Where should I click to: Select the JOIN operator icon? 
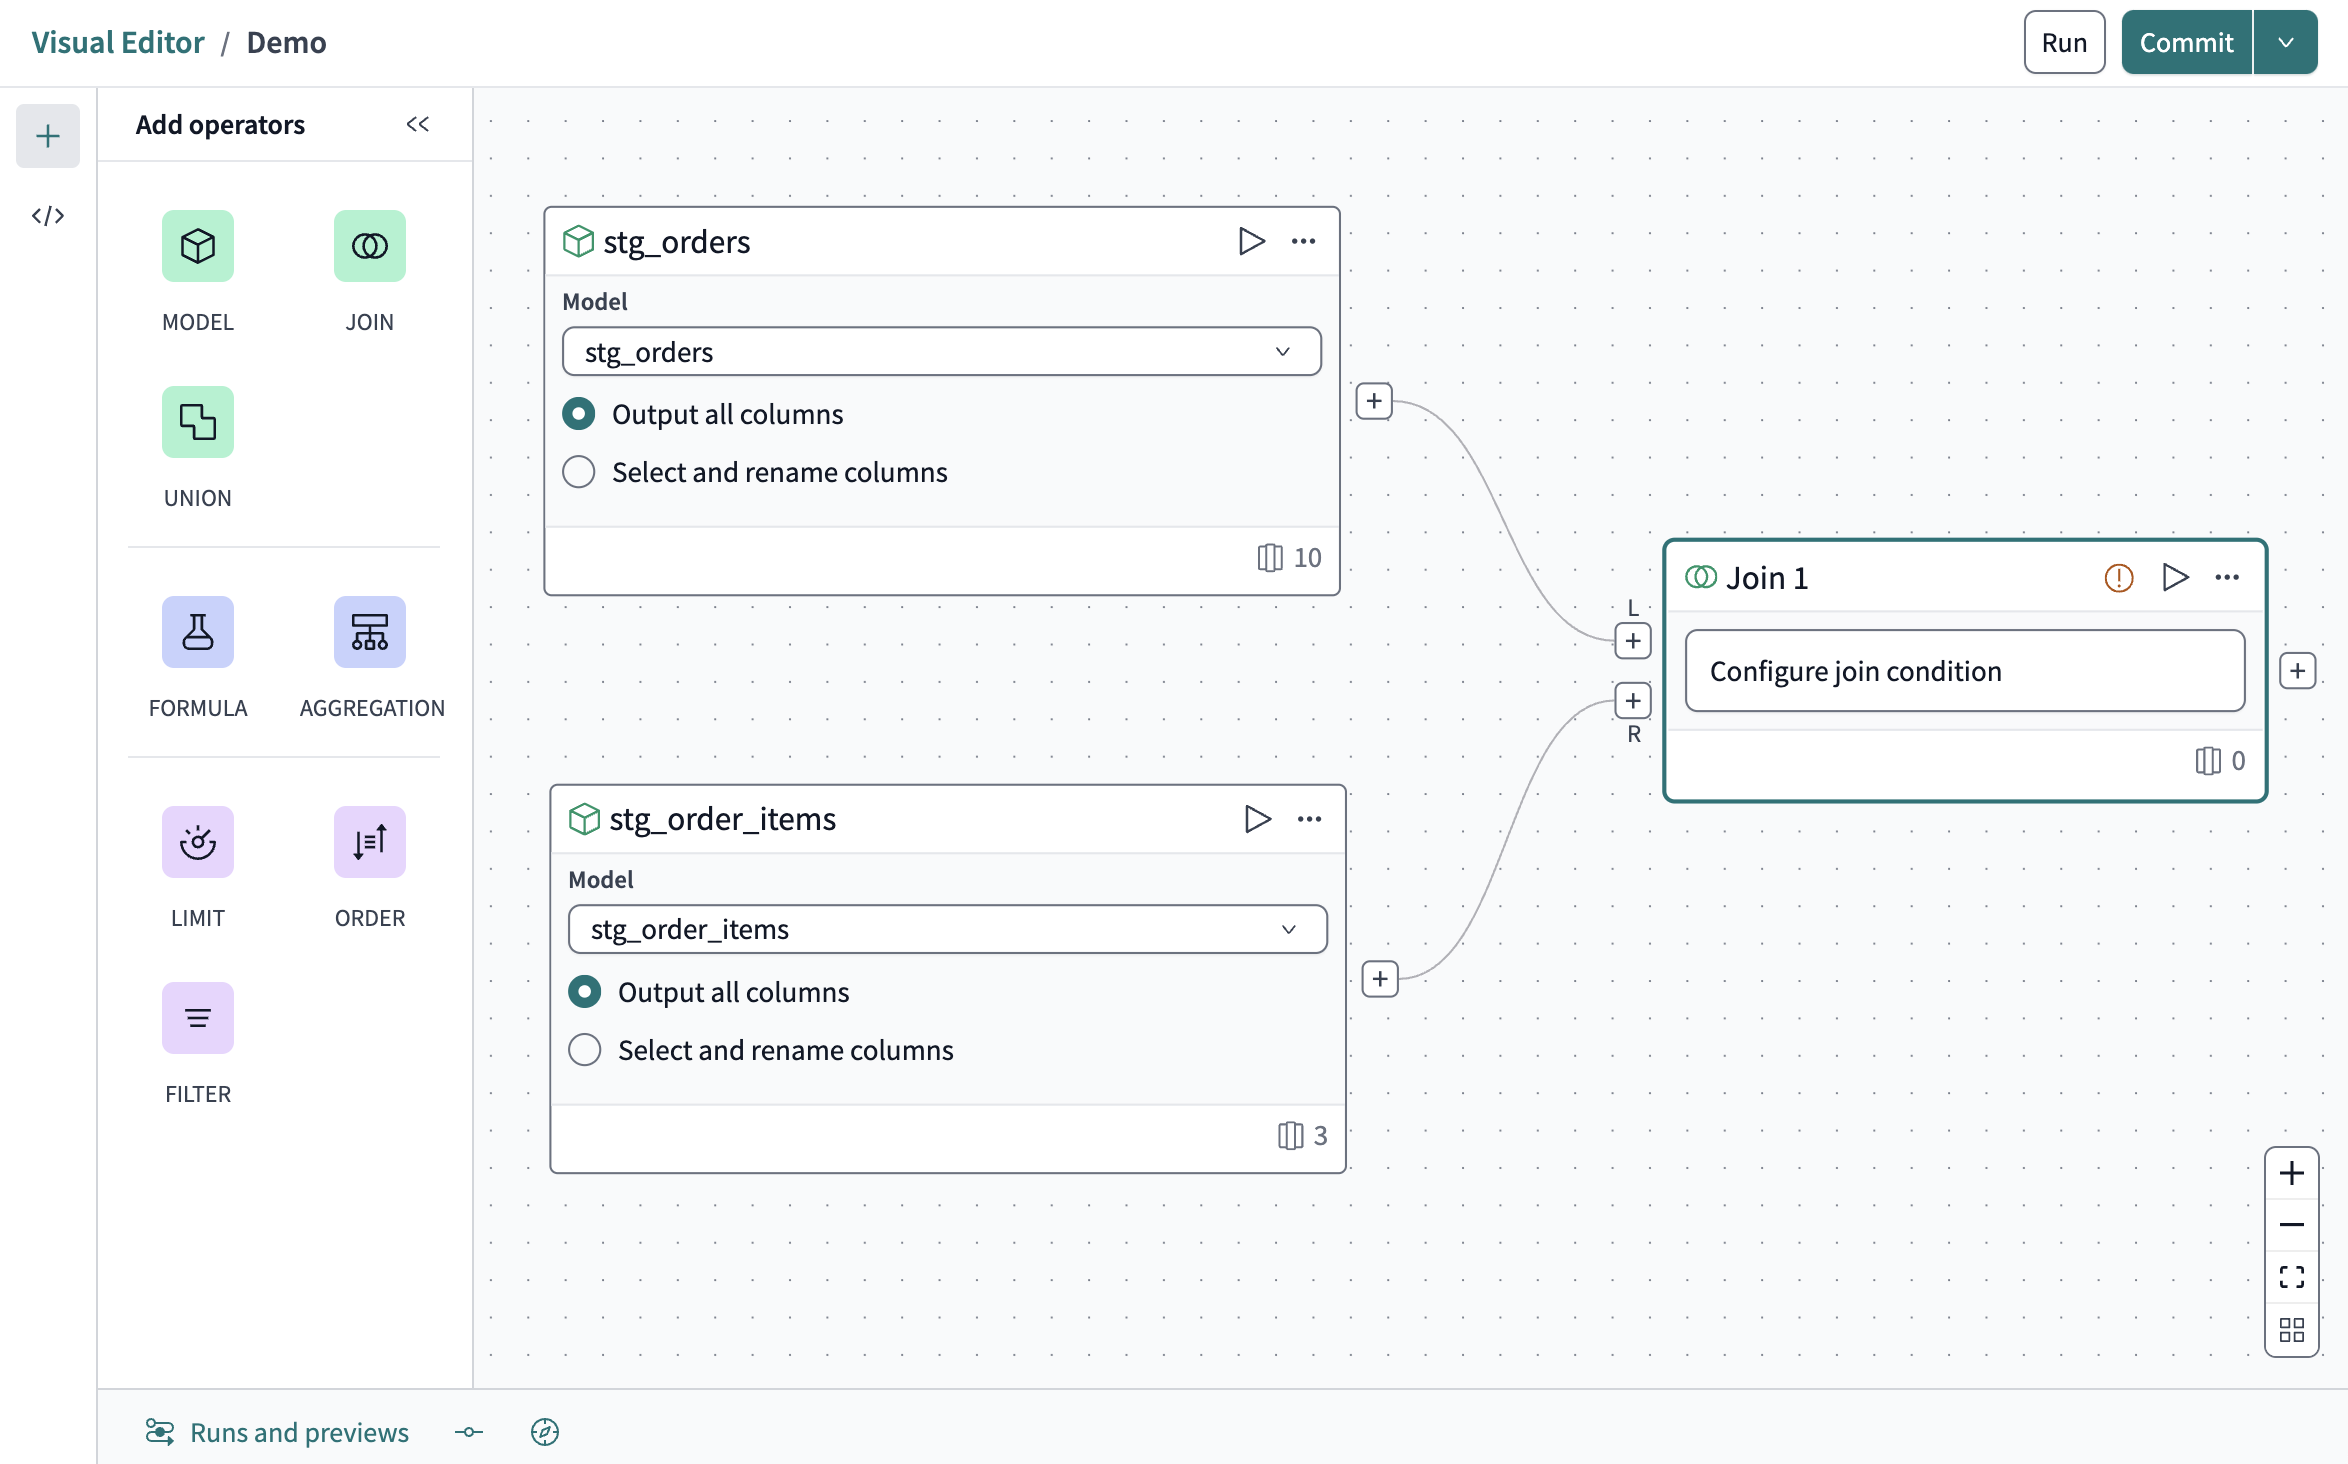tap(369, 246)
